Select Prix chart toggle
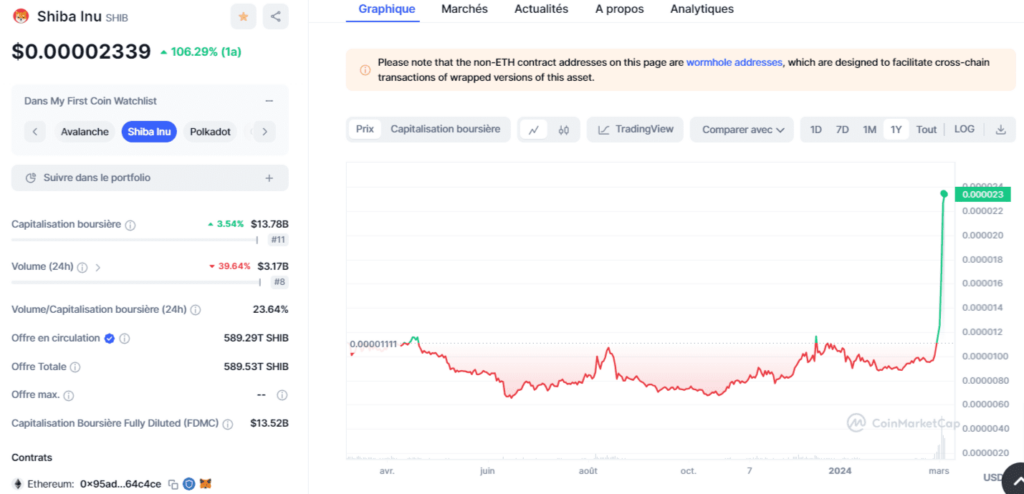 pyautogui.click(x=364, y=129)
